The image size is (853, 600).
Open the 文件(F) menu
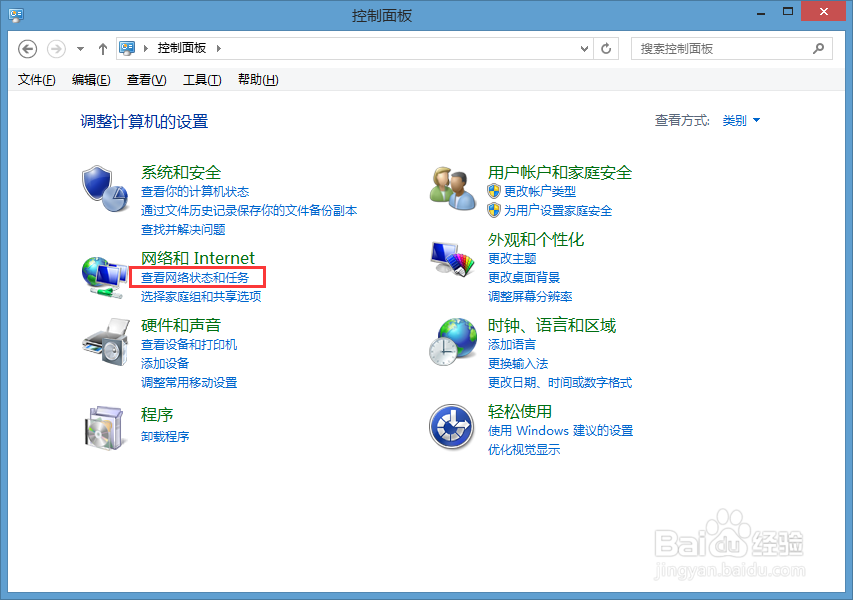(x=36, y=80)
